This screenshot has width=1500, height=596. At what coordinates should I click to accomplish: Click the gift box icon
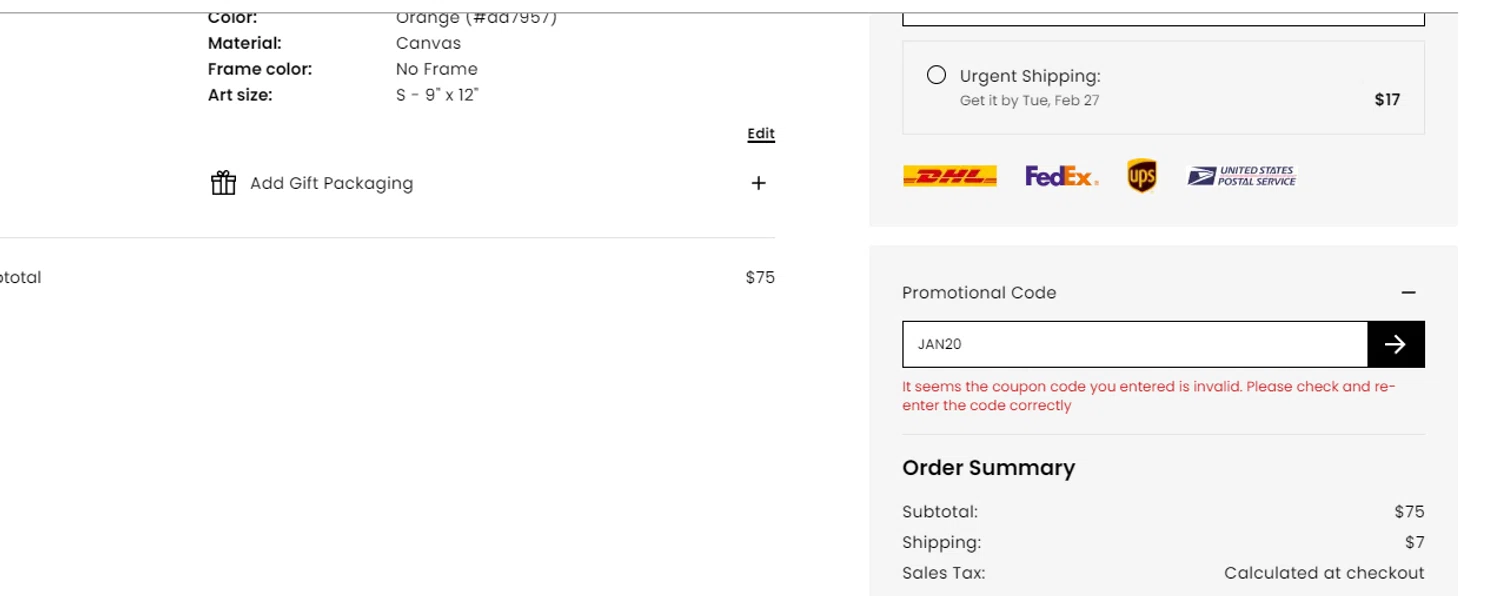click(x=224, y=183)
